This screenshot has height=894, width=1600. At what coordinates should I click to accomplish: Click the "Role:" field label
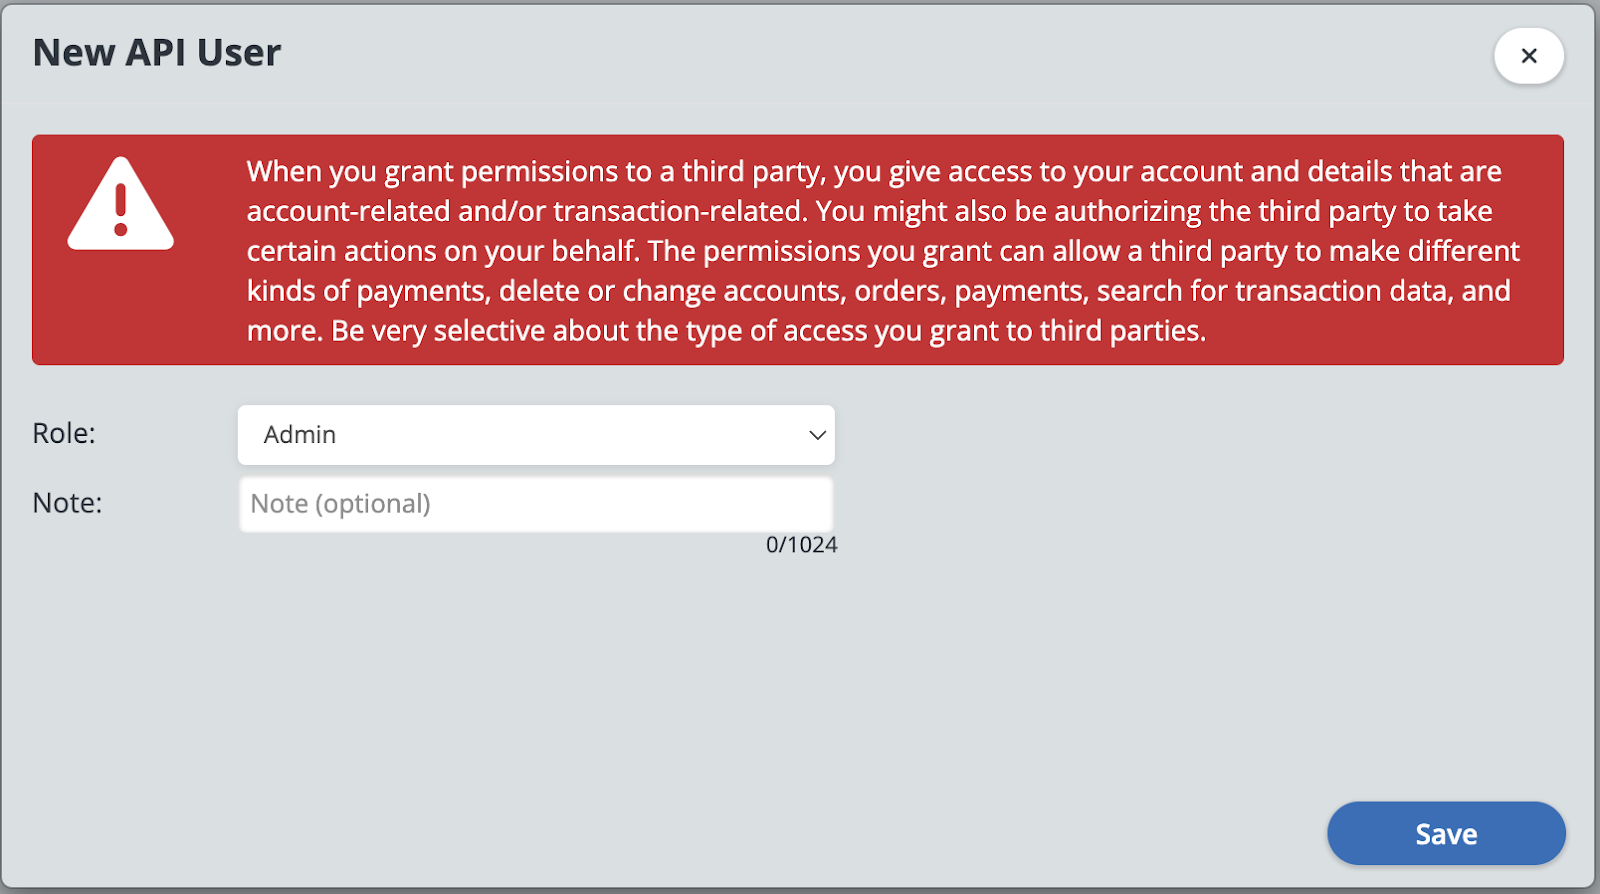(64, 433)
